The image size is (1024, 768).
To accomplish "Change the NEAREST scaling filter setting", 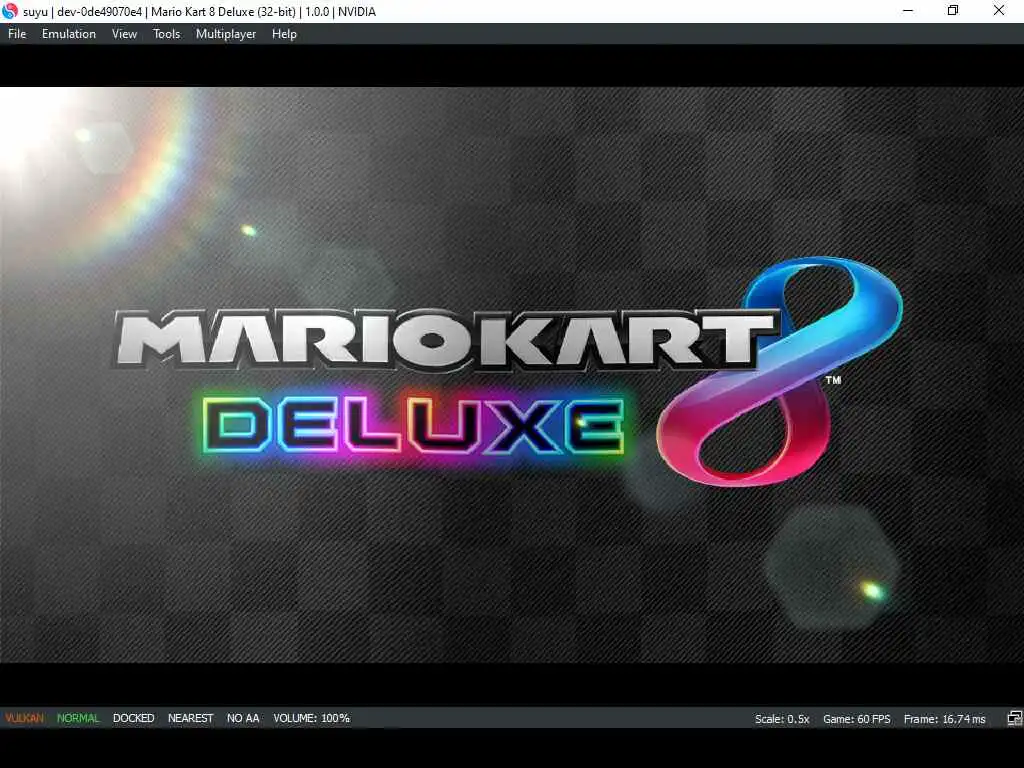I will point(191,718).
